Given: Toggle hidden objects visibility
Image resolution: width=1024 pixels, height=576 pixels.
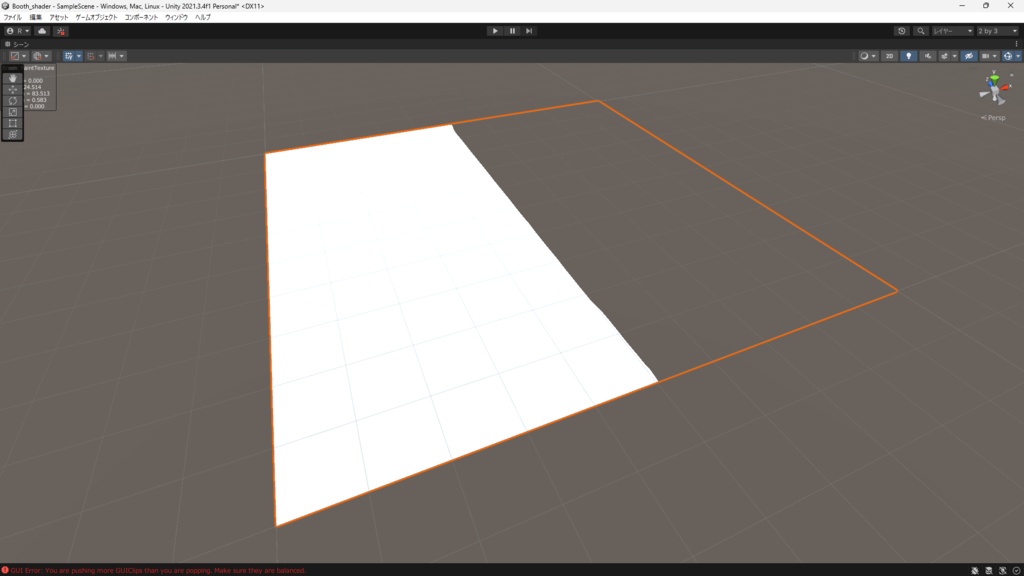Looking at the screenshot, I should pos(969,56).
